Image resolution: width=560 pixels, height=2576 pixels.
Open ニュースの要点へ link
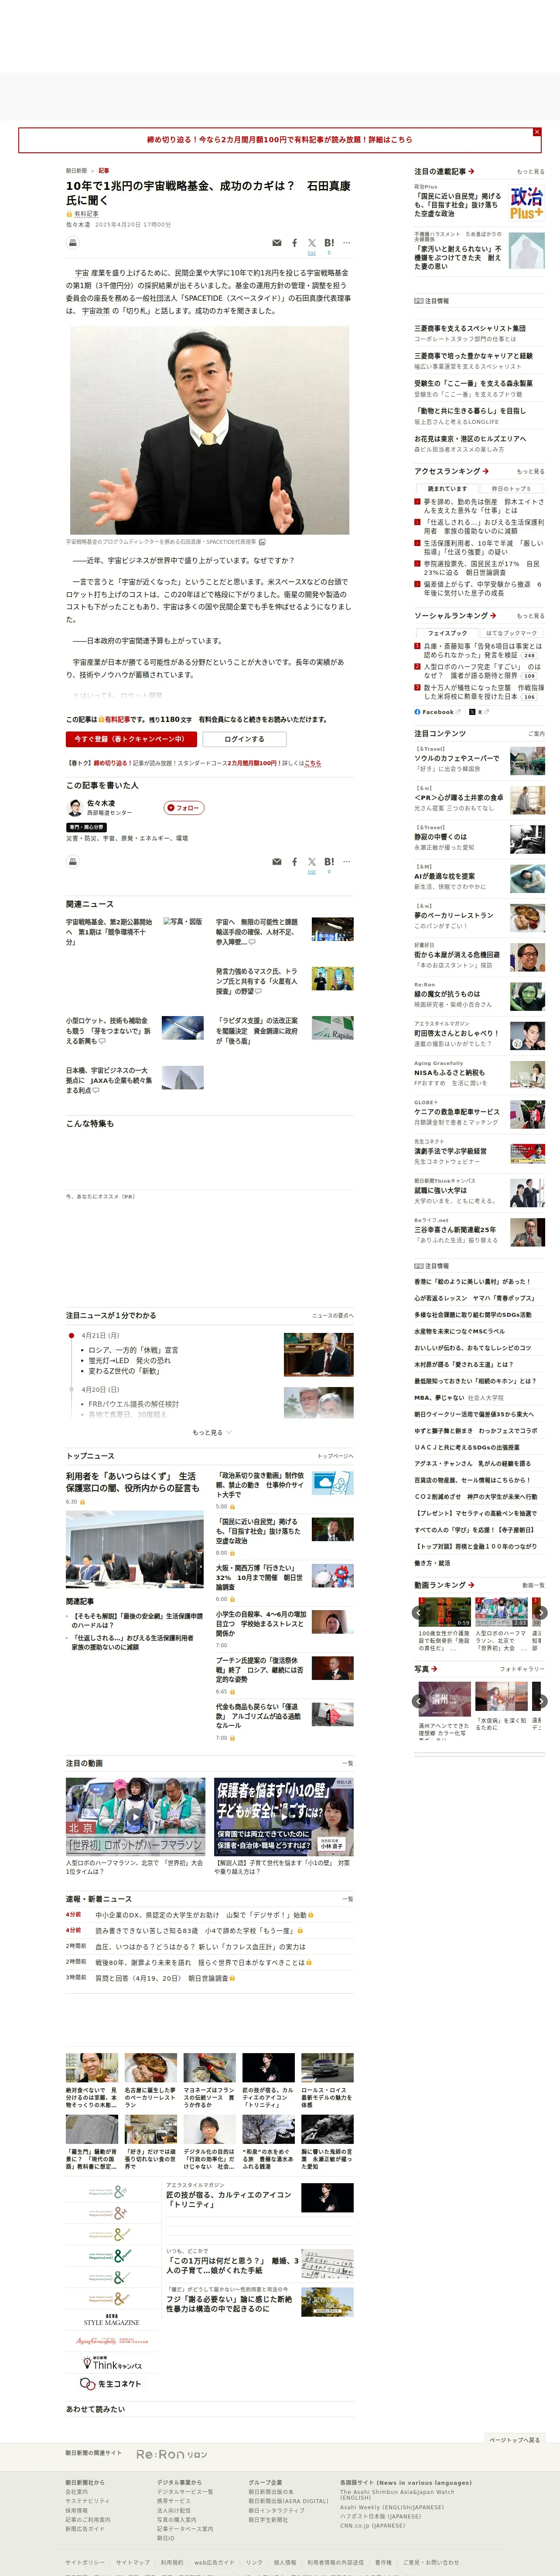(x=333, y=1315)
